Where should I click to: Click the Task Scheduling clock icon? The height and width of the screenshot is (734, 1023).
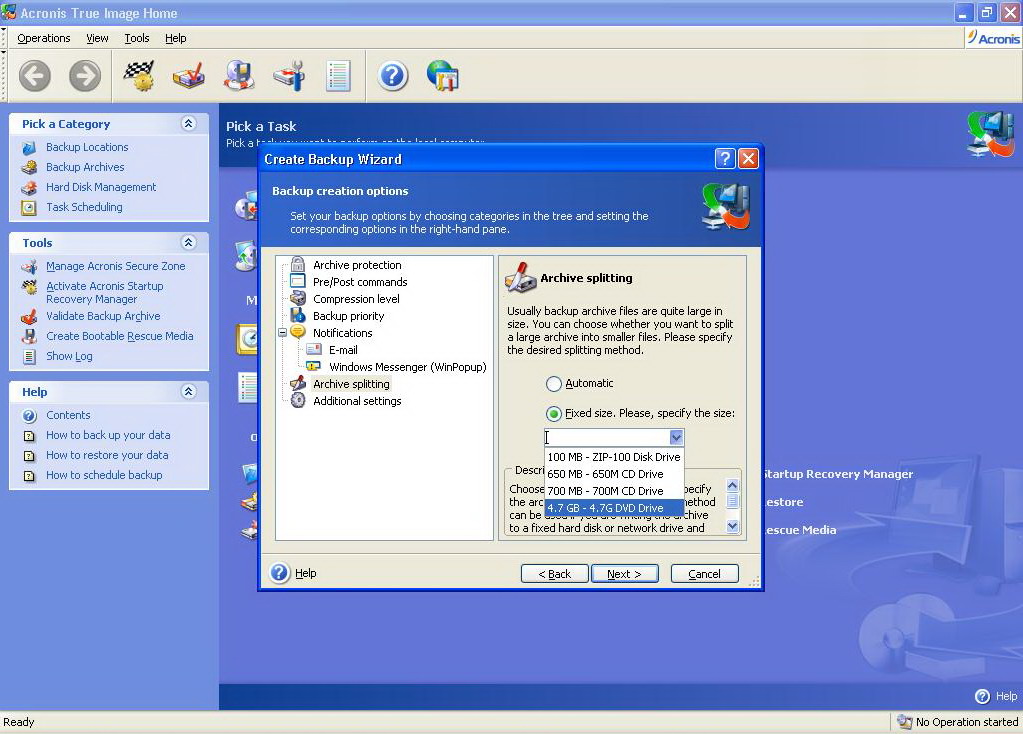point(29,207)
